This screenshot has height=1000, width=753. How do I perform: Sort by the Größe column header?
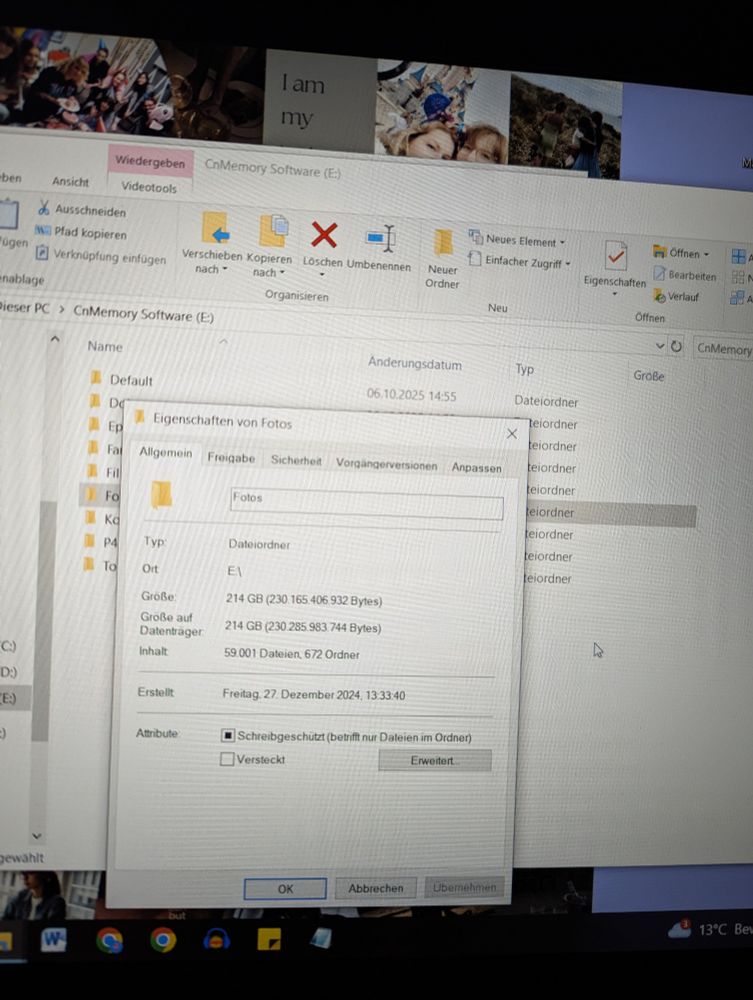pyautogui.click(x=648, y=376)
